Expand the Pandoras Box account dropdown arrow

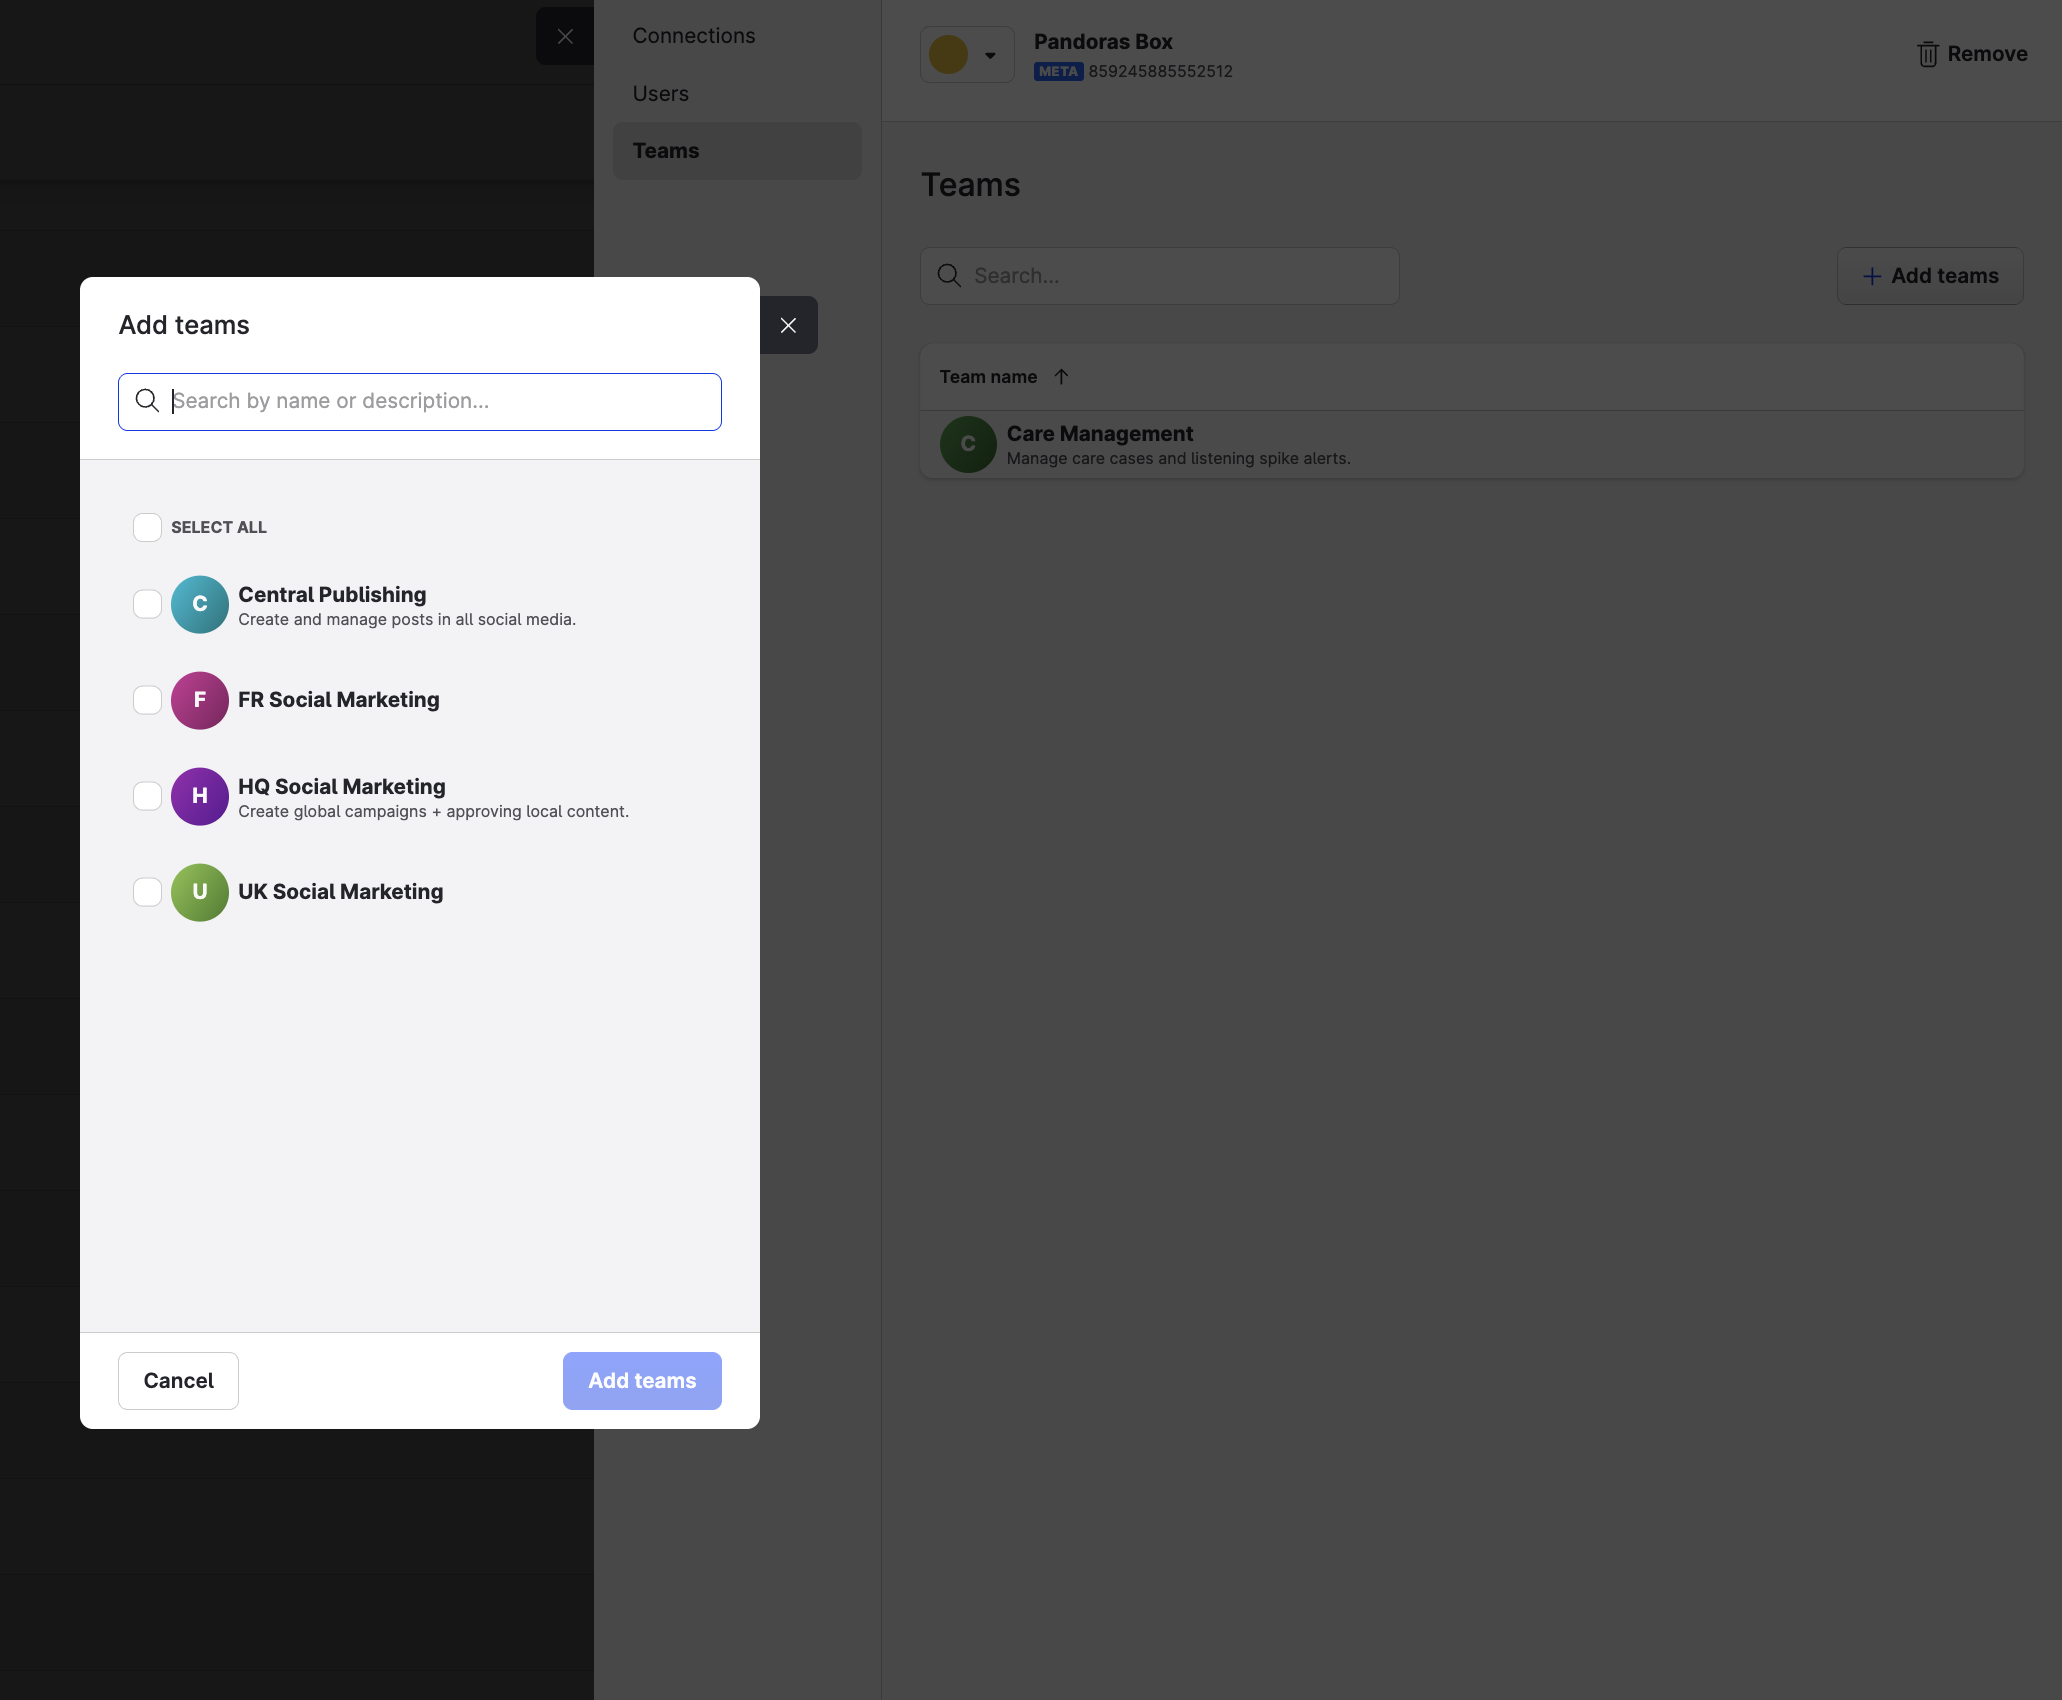990,55
